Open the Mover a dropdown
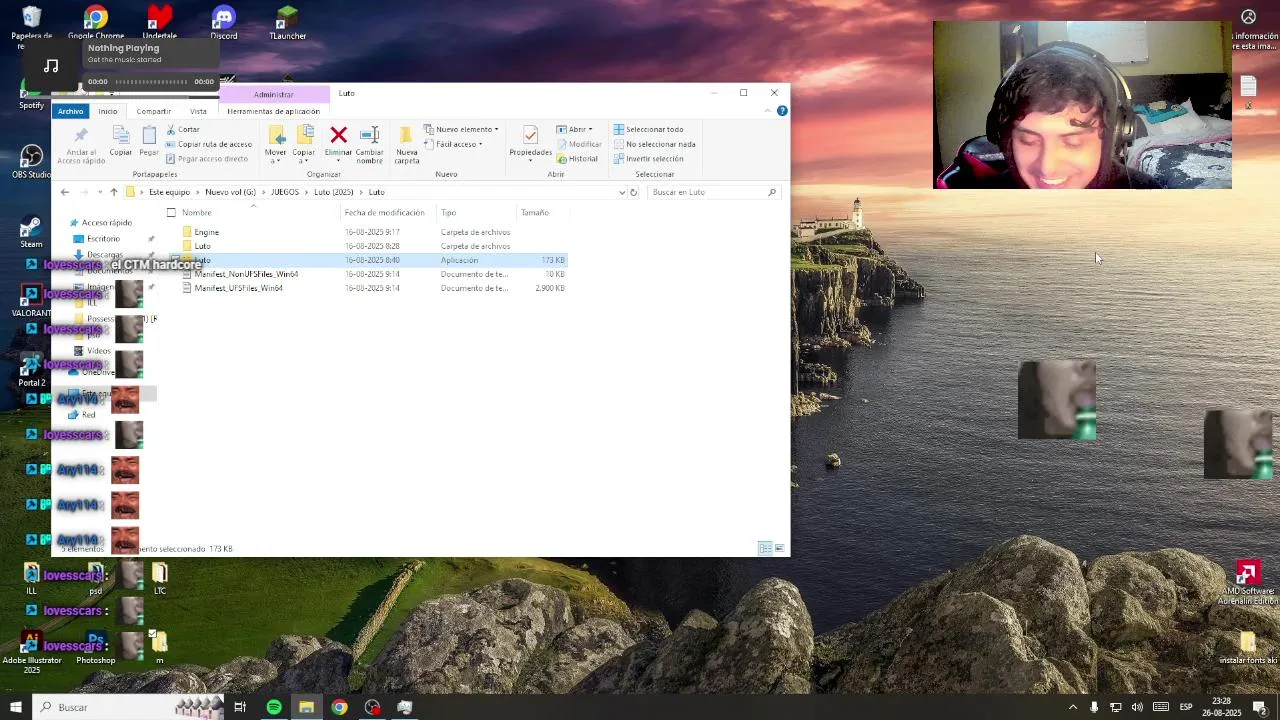 [x=275, y=156]
